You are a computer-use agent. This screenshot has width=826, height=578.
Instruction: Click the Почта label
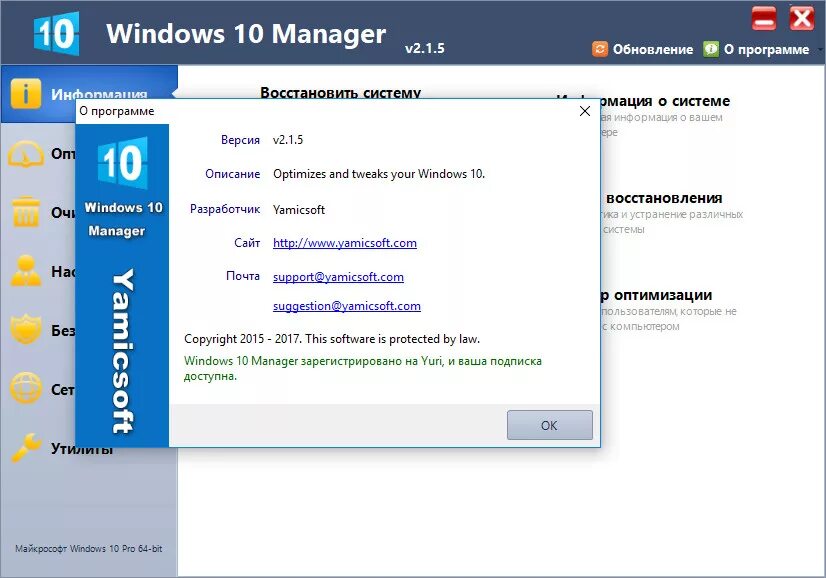[243, 276]
